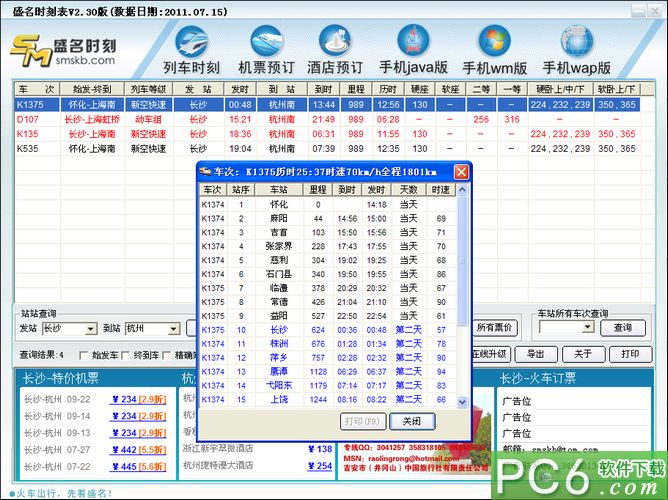Viewport: 668px width, 500px height.
Task: Click the 长沙-火车订票 panel heading
Action: [538, 378]
